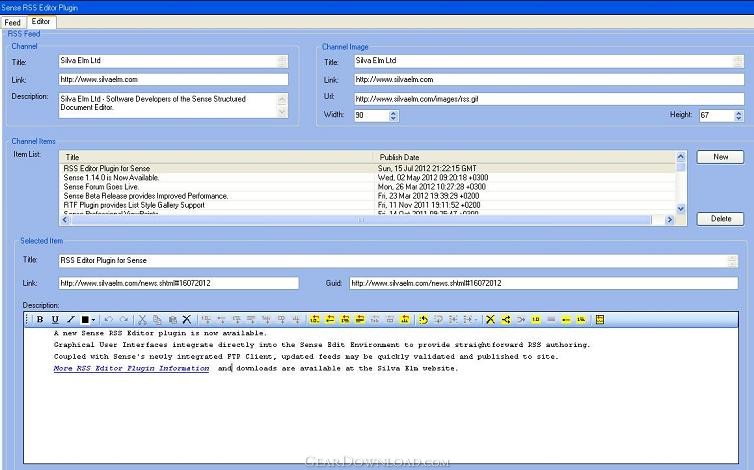Click the grey right-arrow icon beside the branch icon
754x470 pixels.
[x=521, y=319]
